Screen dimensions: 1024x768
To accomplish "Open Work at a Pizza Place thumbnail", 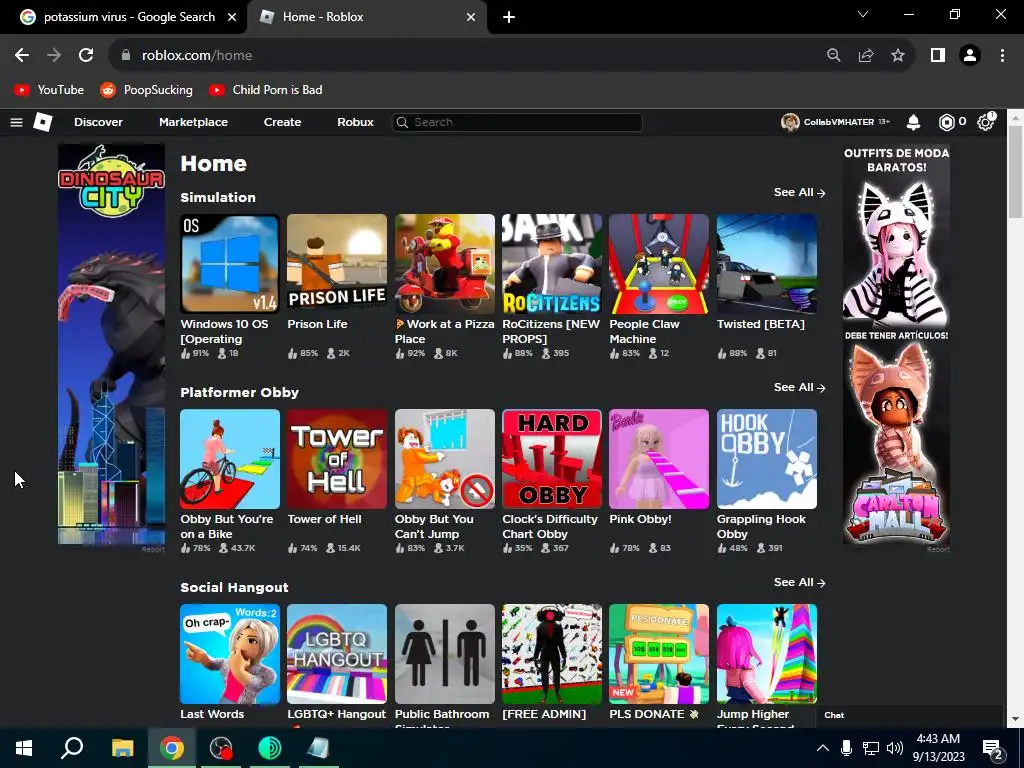I will click(x=445, y=264).
